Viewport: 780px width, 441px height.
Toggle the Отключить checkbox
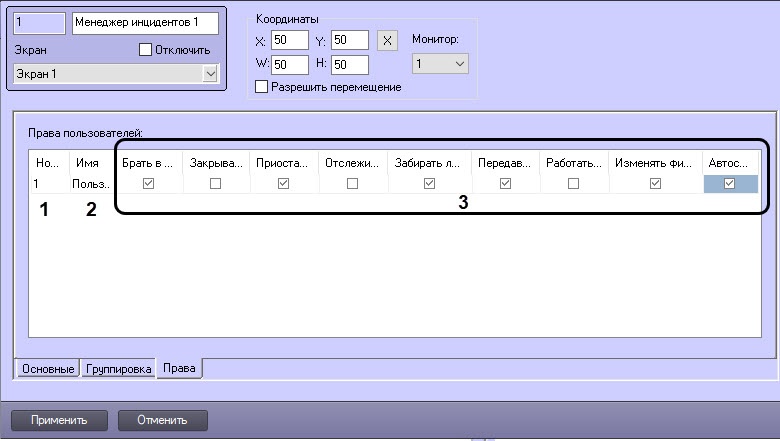pyautogui.click(x=145, y=49)
